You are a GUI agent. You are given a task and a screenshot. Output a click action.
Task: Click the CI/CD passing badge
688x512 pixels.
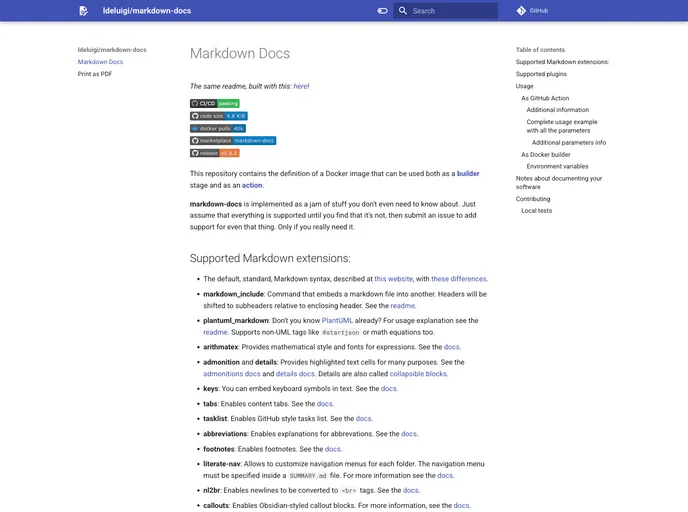point(215,104)
